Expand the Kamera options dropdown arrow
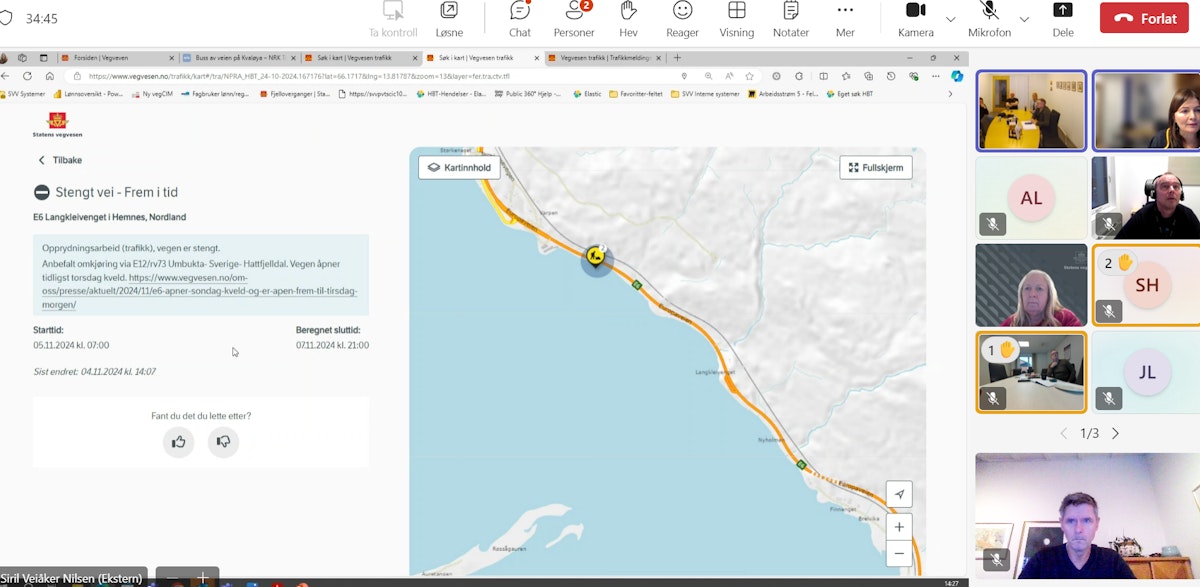The height and width of the screenshot is (587, 1200). (x=950, y=19)
